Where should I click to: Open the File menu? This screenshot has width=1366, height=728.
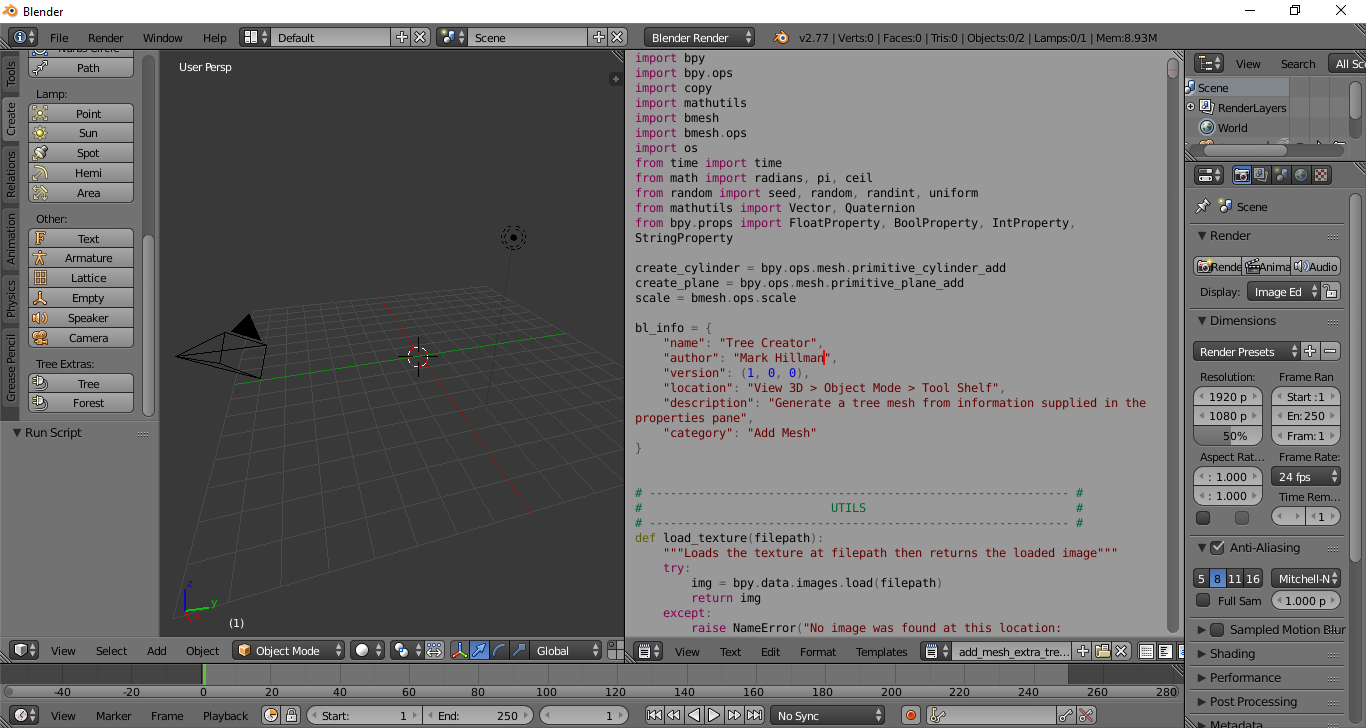tap(59, 37)
